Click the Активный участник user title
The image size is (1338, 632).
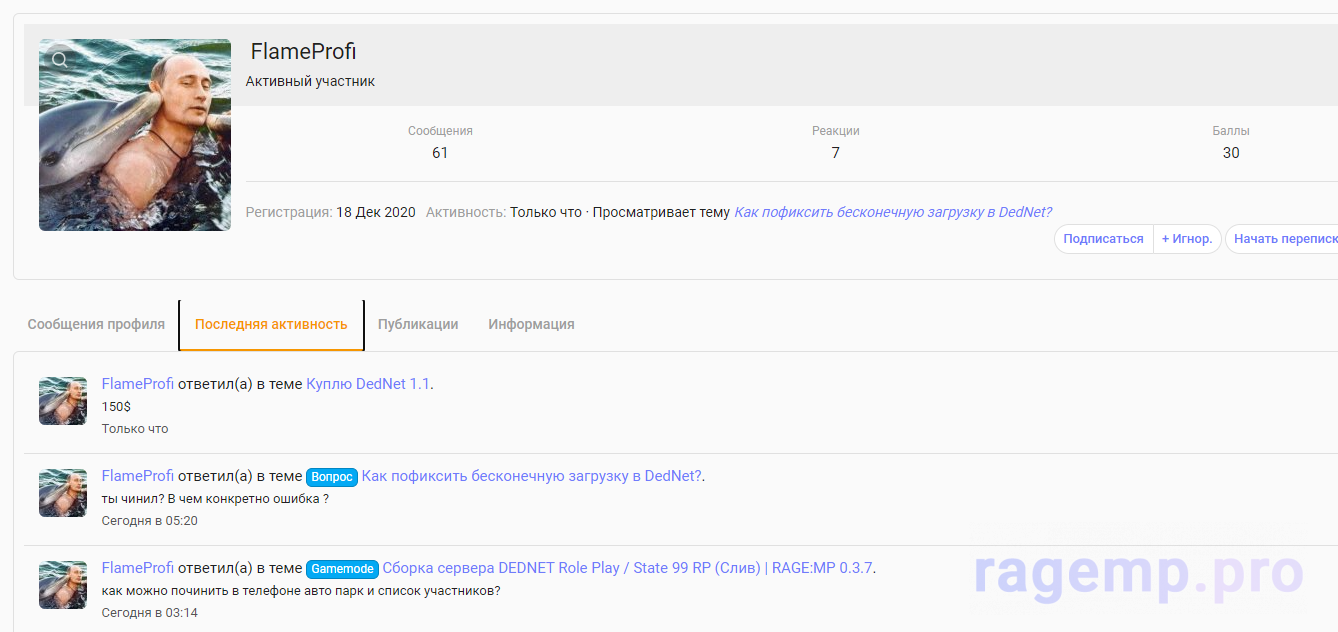(x=310, y=81)
